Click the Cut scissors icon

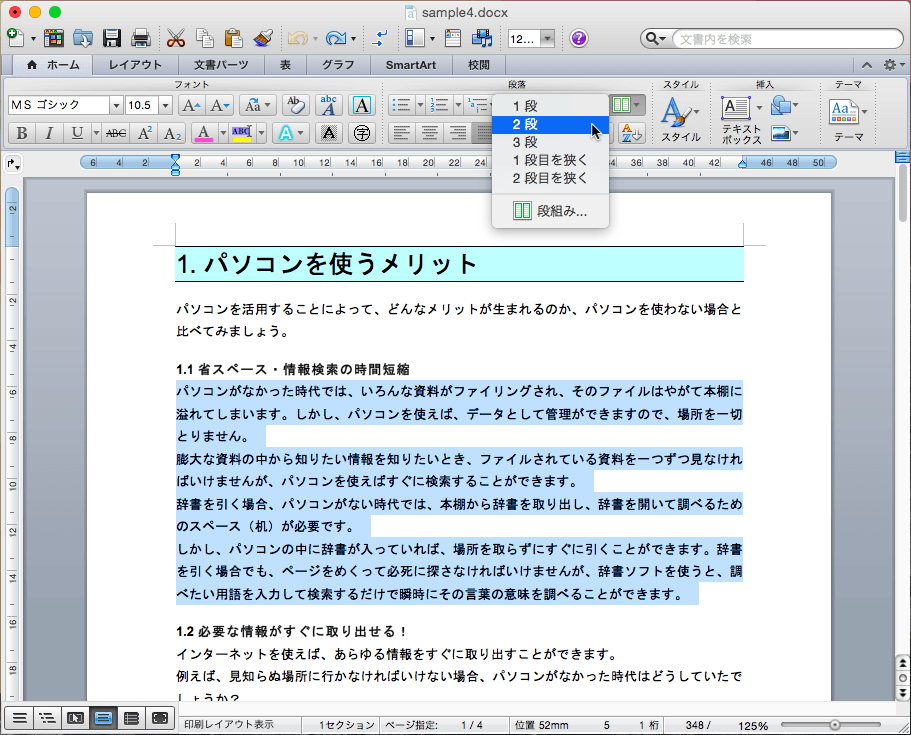click(175, 38)
